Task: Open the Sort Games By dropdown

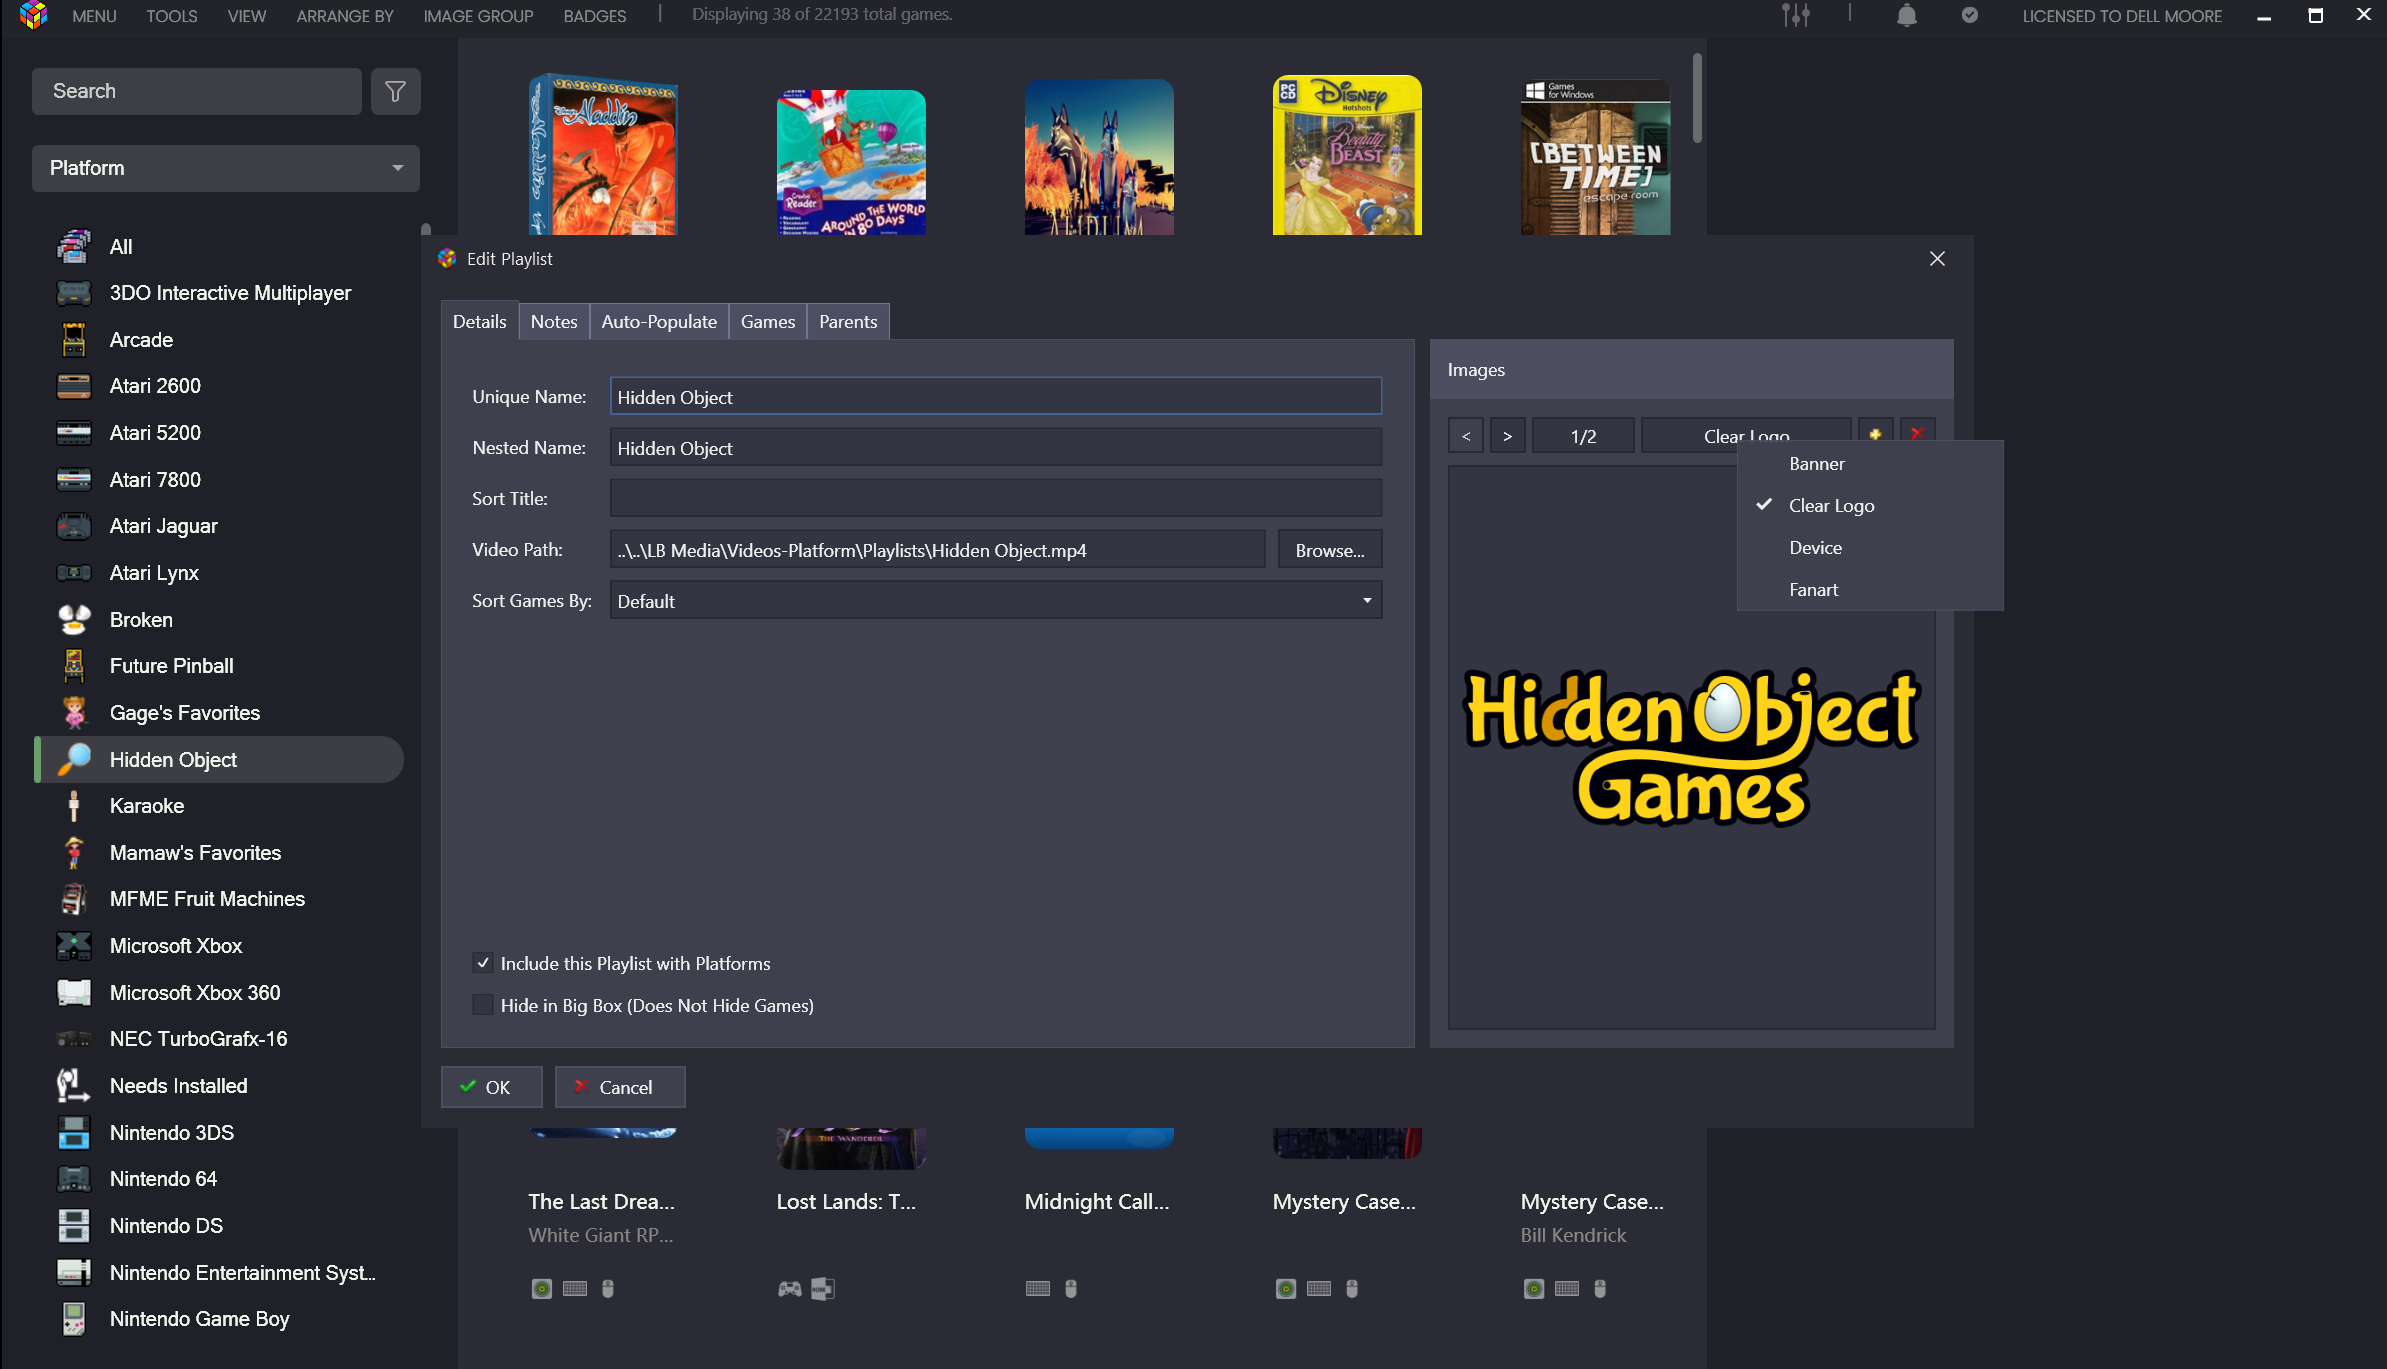Action: click(x=996, y=601)
